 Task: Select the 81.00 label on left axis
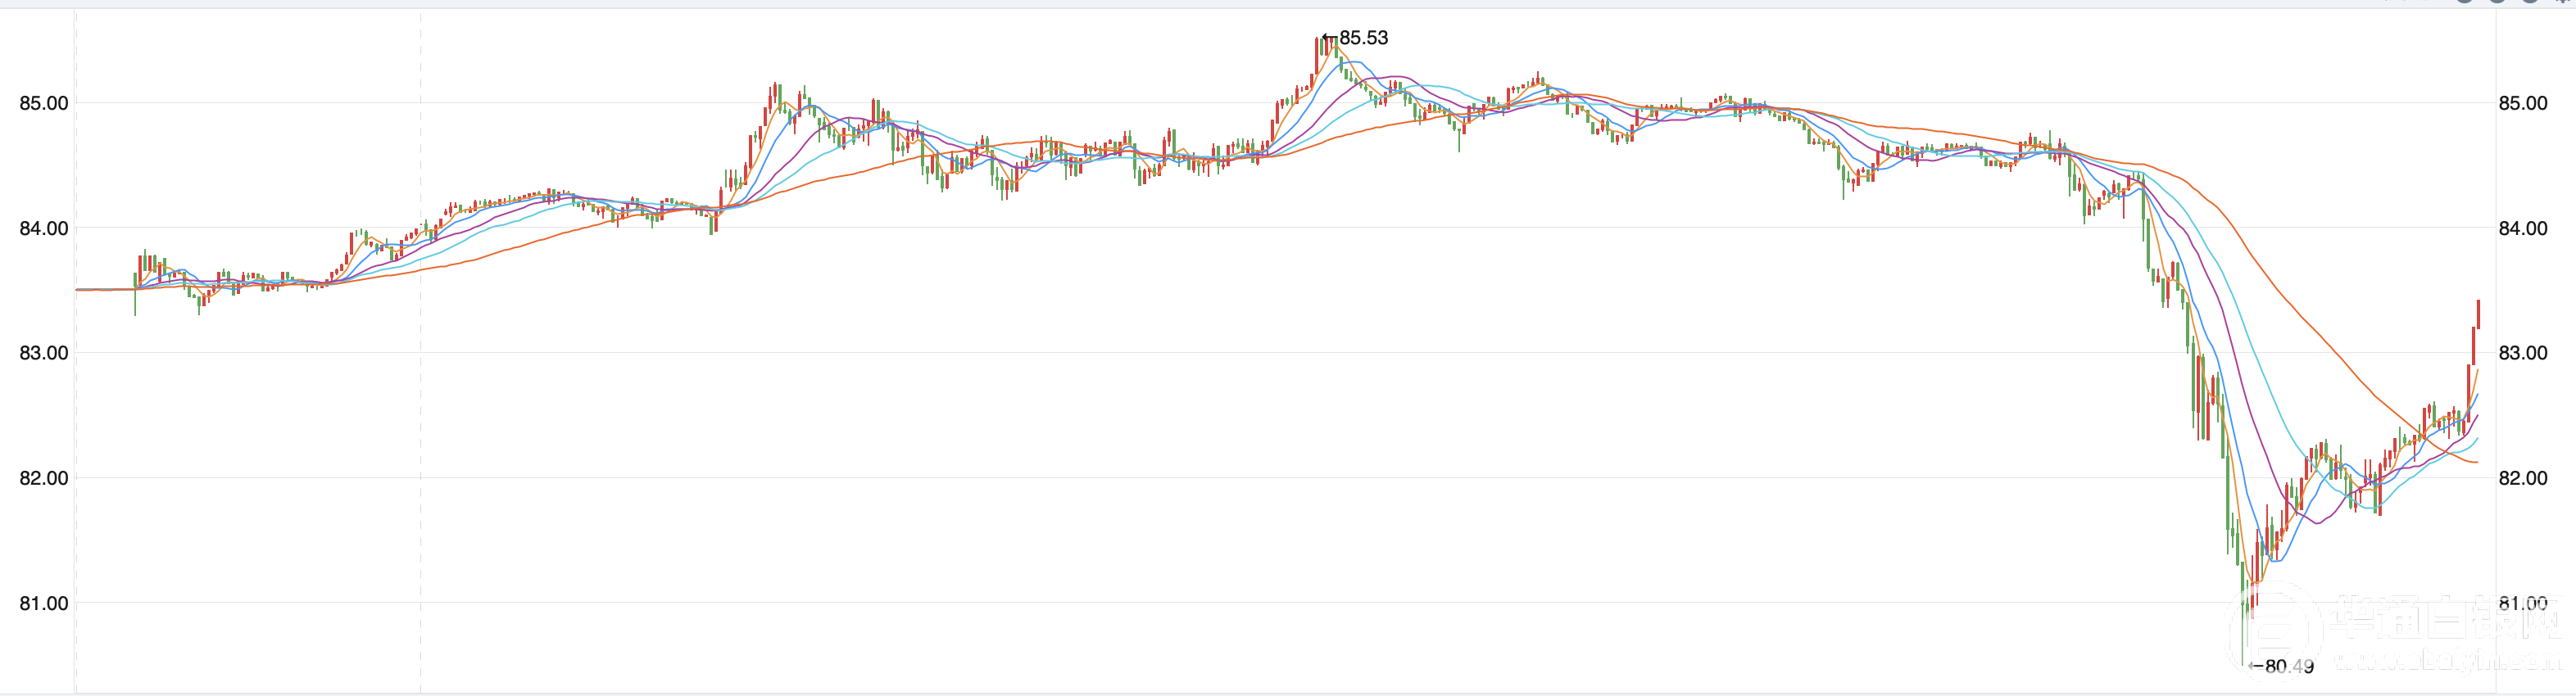coord(44,603)
